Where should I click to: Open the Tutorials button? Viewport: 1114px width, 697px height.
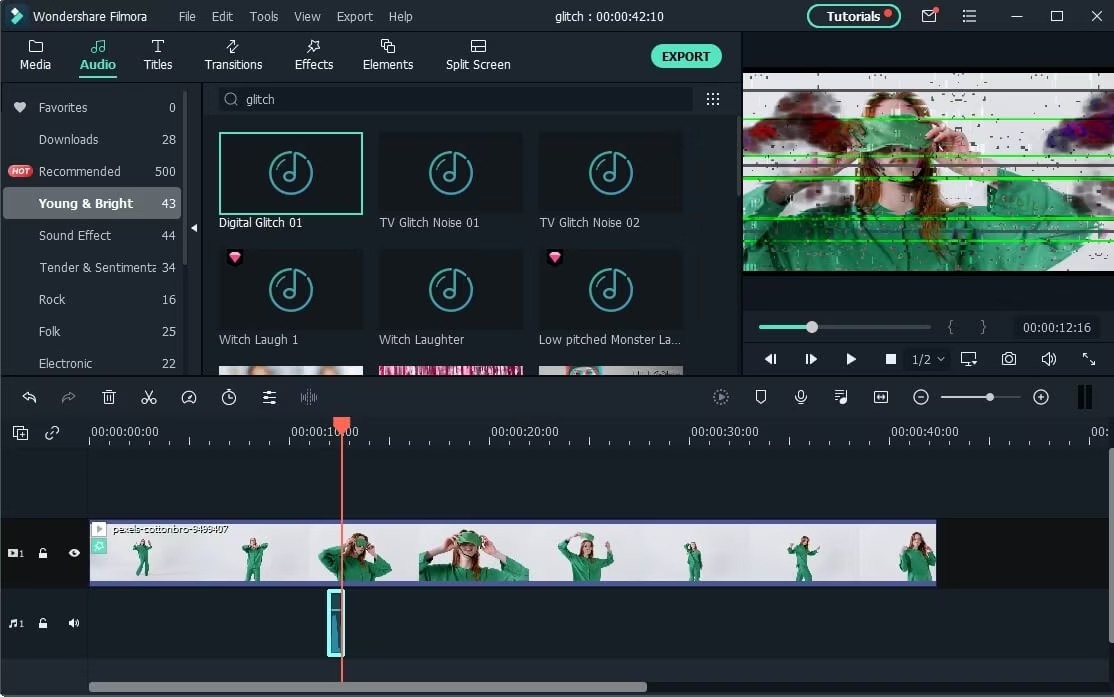click(x=854, y=16)
